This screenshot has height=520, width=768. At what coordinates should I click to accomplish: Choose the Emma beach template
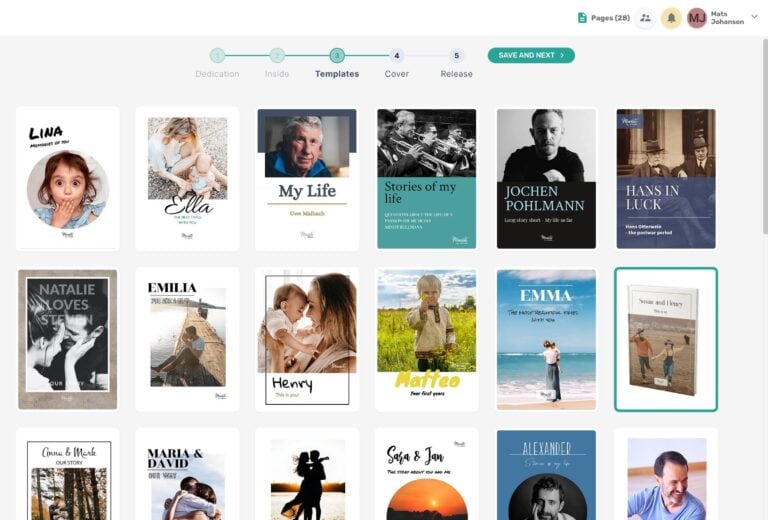point(546,339)
